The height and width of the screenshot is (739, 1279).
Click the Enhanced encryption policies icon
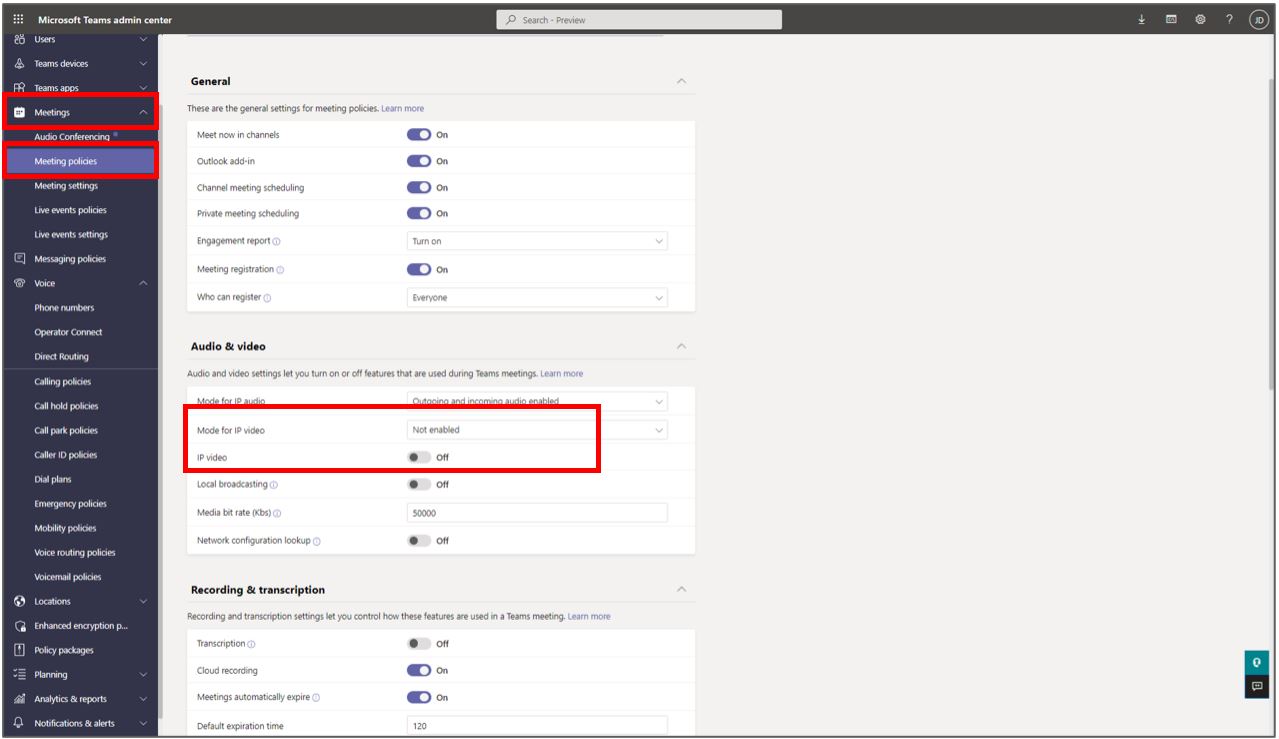coord(18,625)
